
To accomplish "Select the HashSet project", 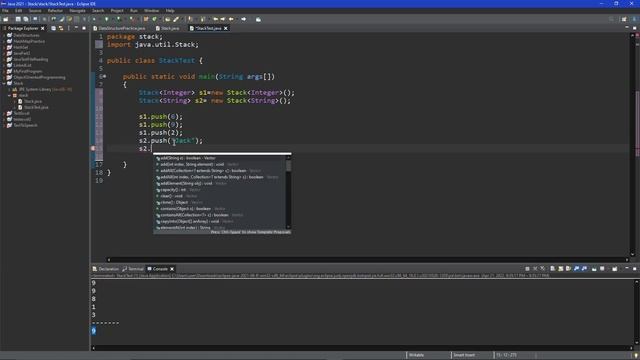I will pos(20,47).
